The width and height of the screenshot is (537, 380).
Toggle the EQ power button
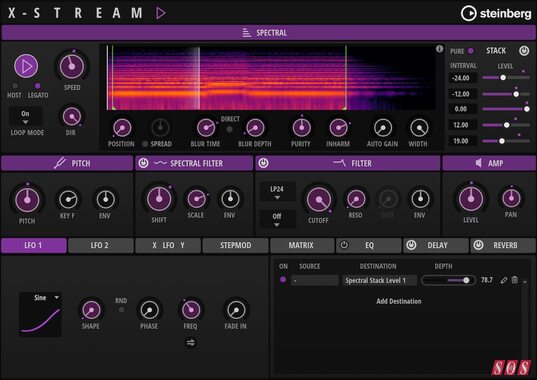[344, 245]
